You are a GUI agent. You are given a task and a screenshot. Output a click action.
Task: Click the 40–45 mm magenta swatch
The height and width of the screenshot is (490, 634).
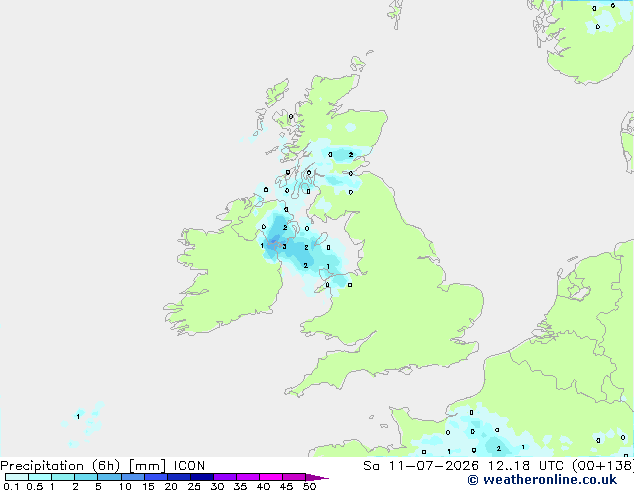271,477
